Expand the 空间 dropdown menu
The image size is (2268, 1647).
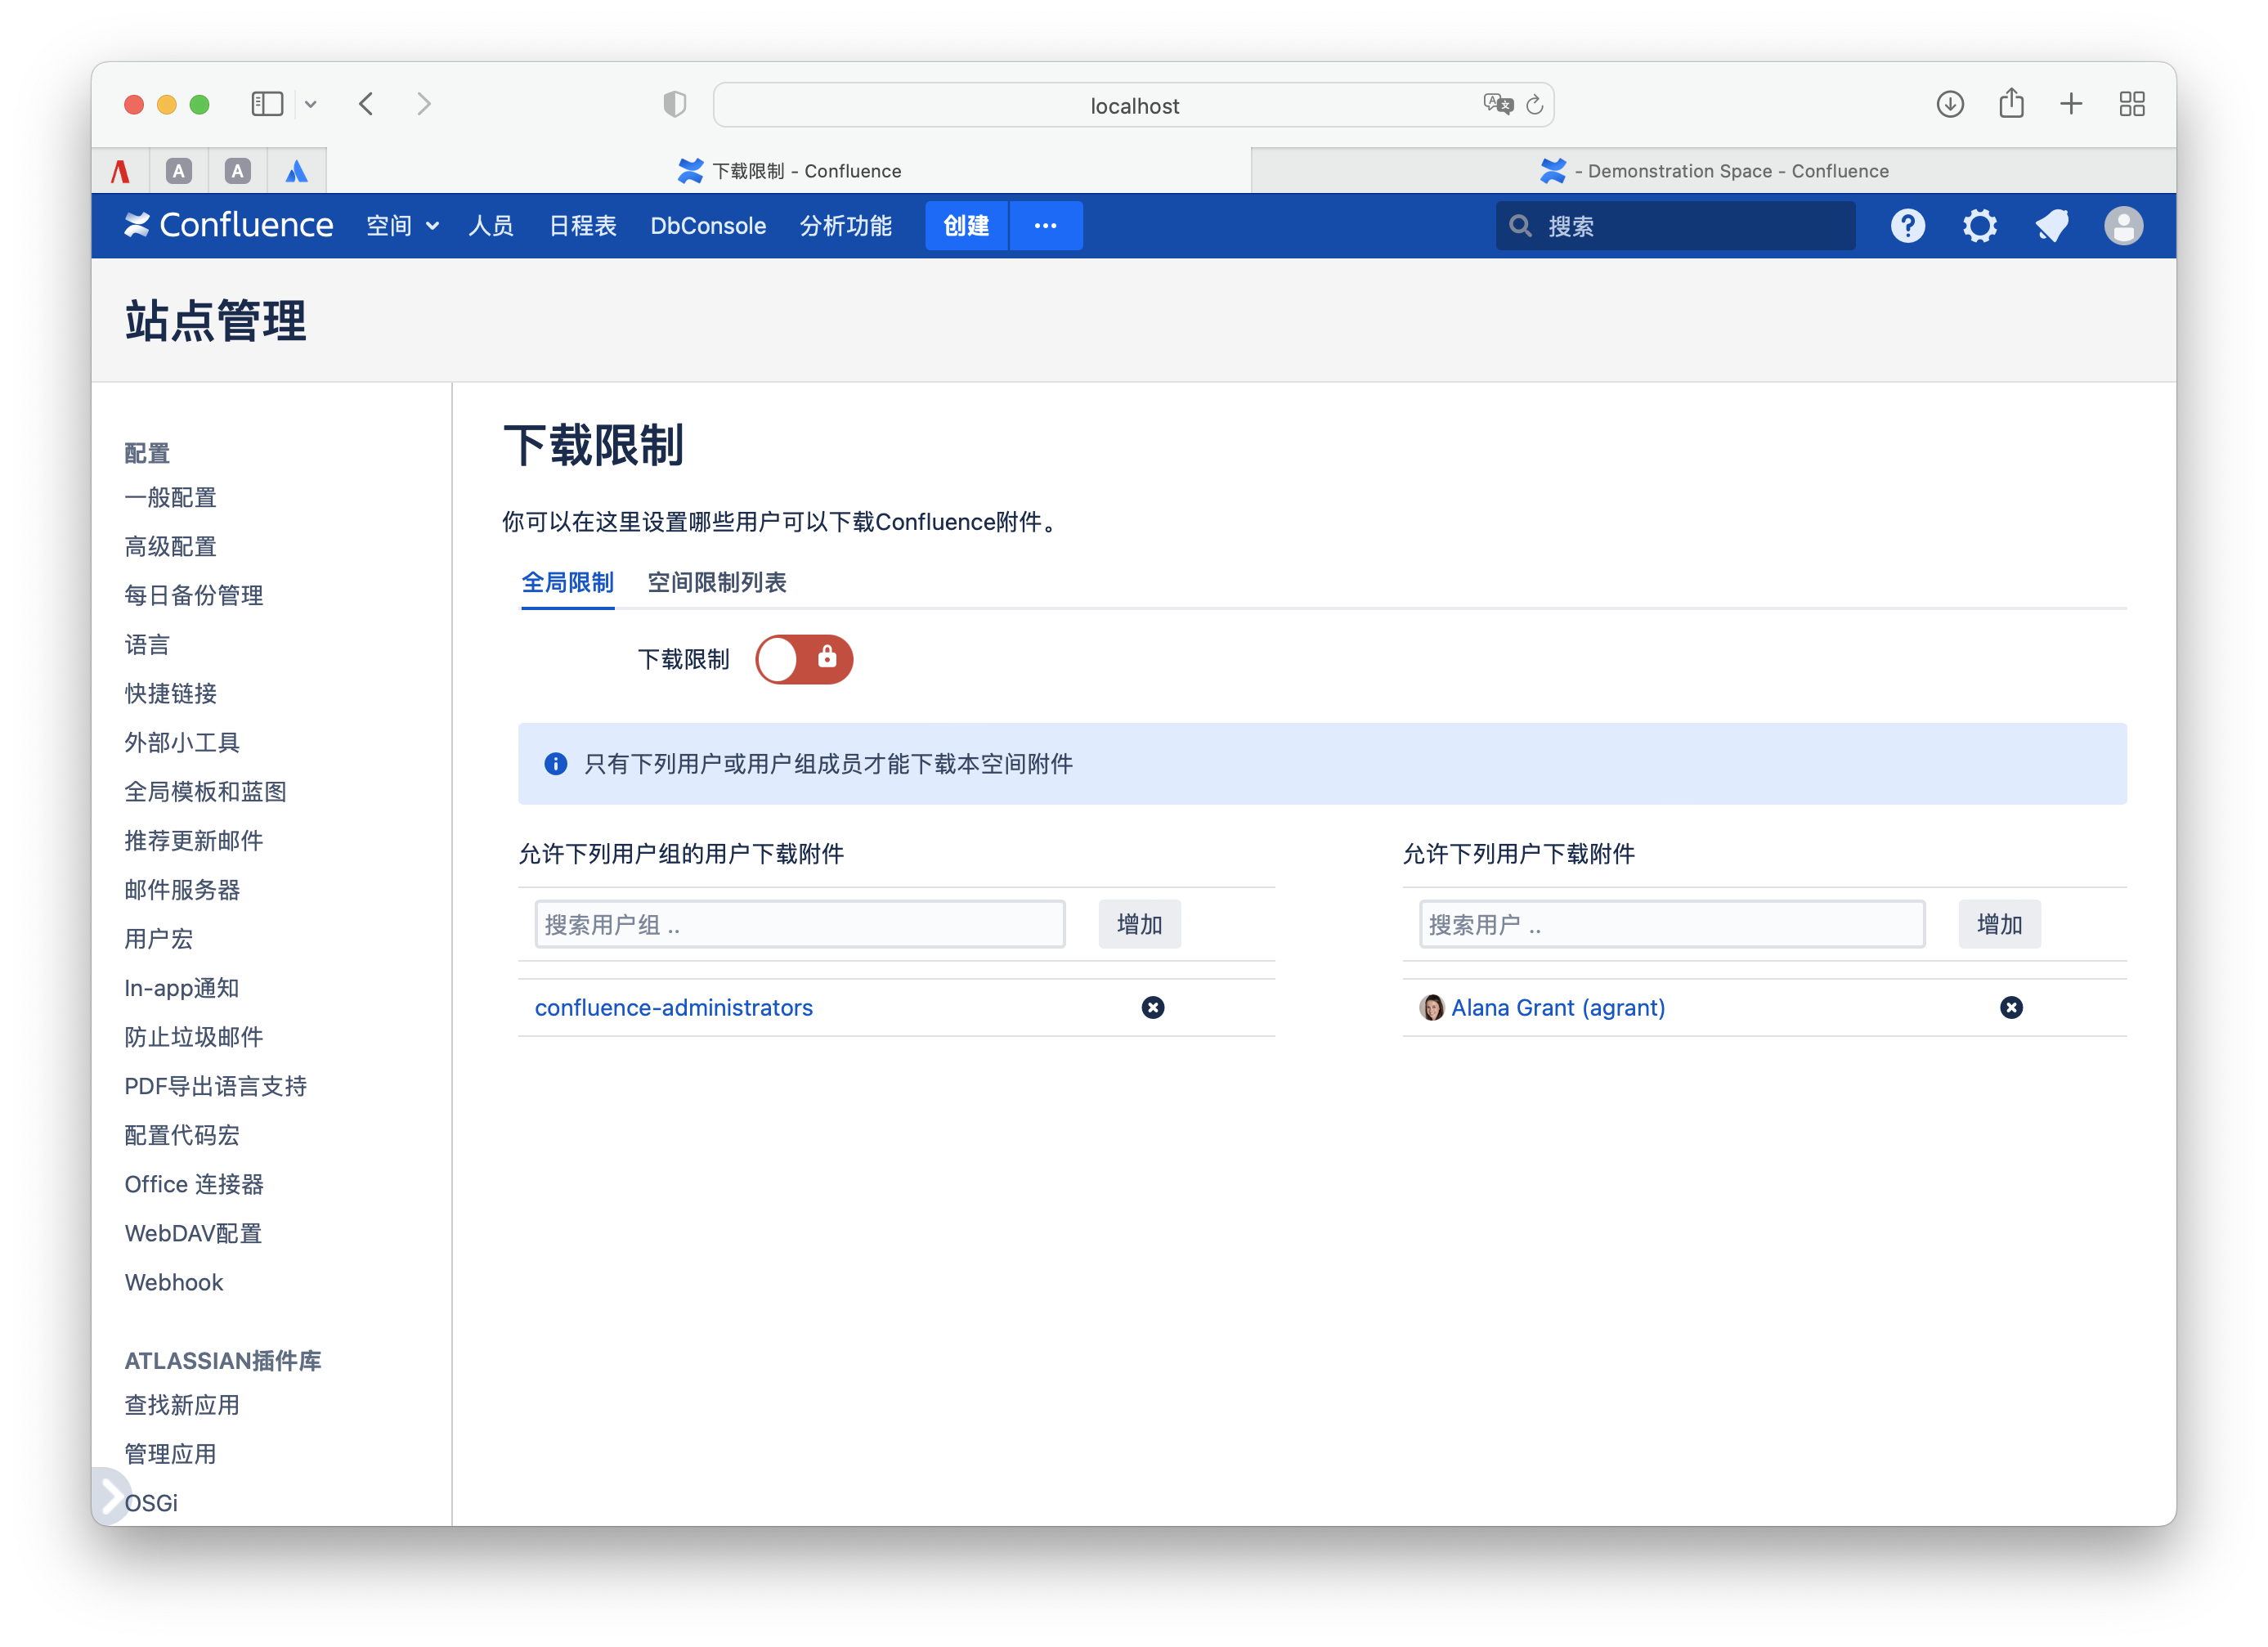(x=402, y=226)
